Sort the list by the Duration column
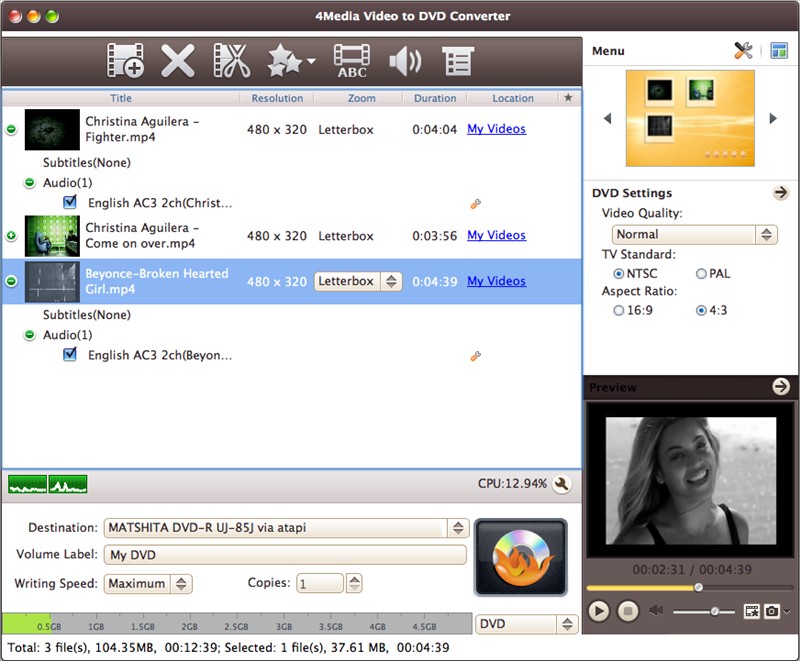Viewport: 800px width, 661px height. tap(435, 98)
